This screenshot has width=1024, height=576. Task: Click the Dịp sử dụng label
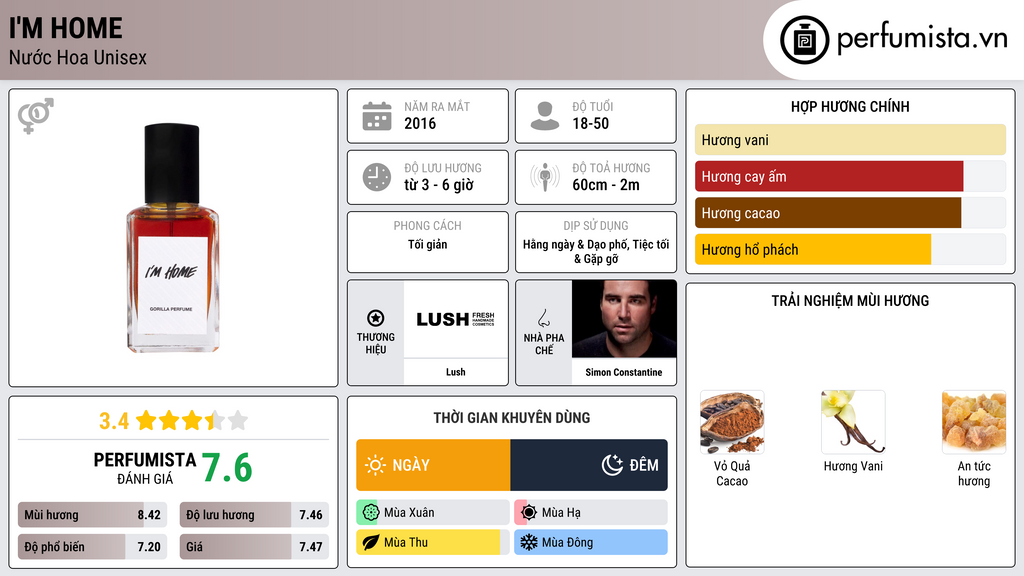click(596, 225)
